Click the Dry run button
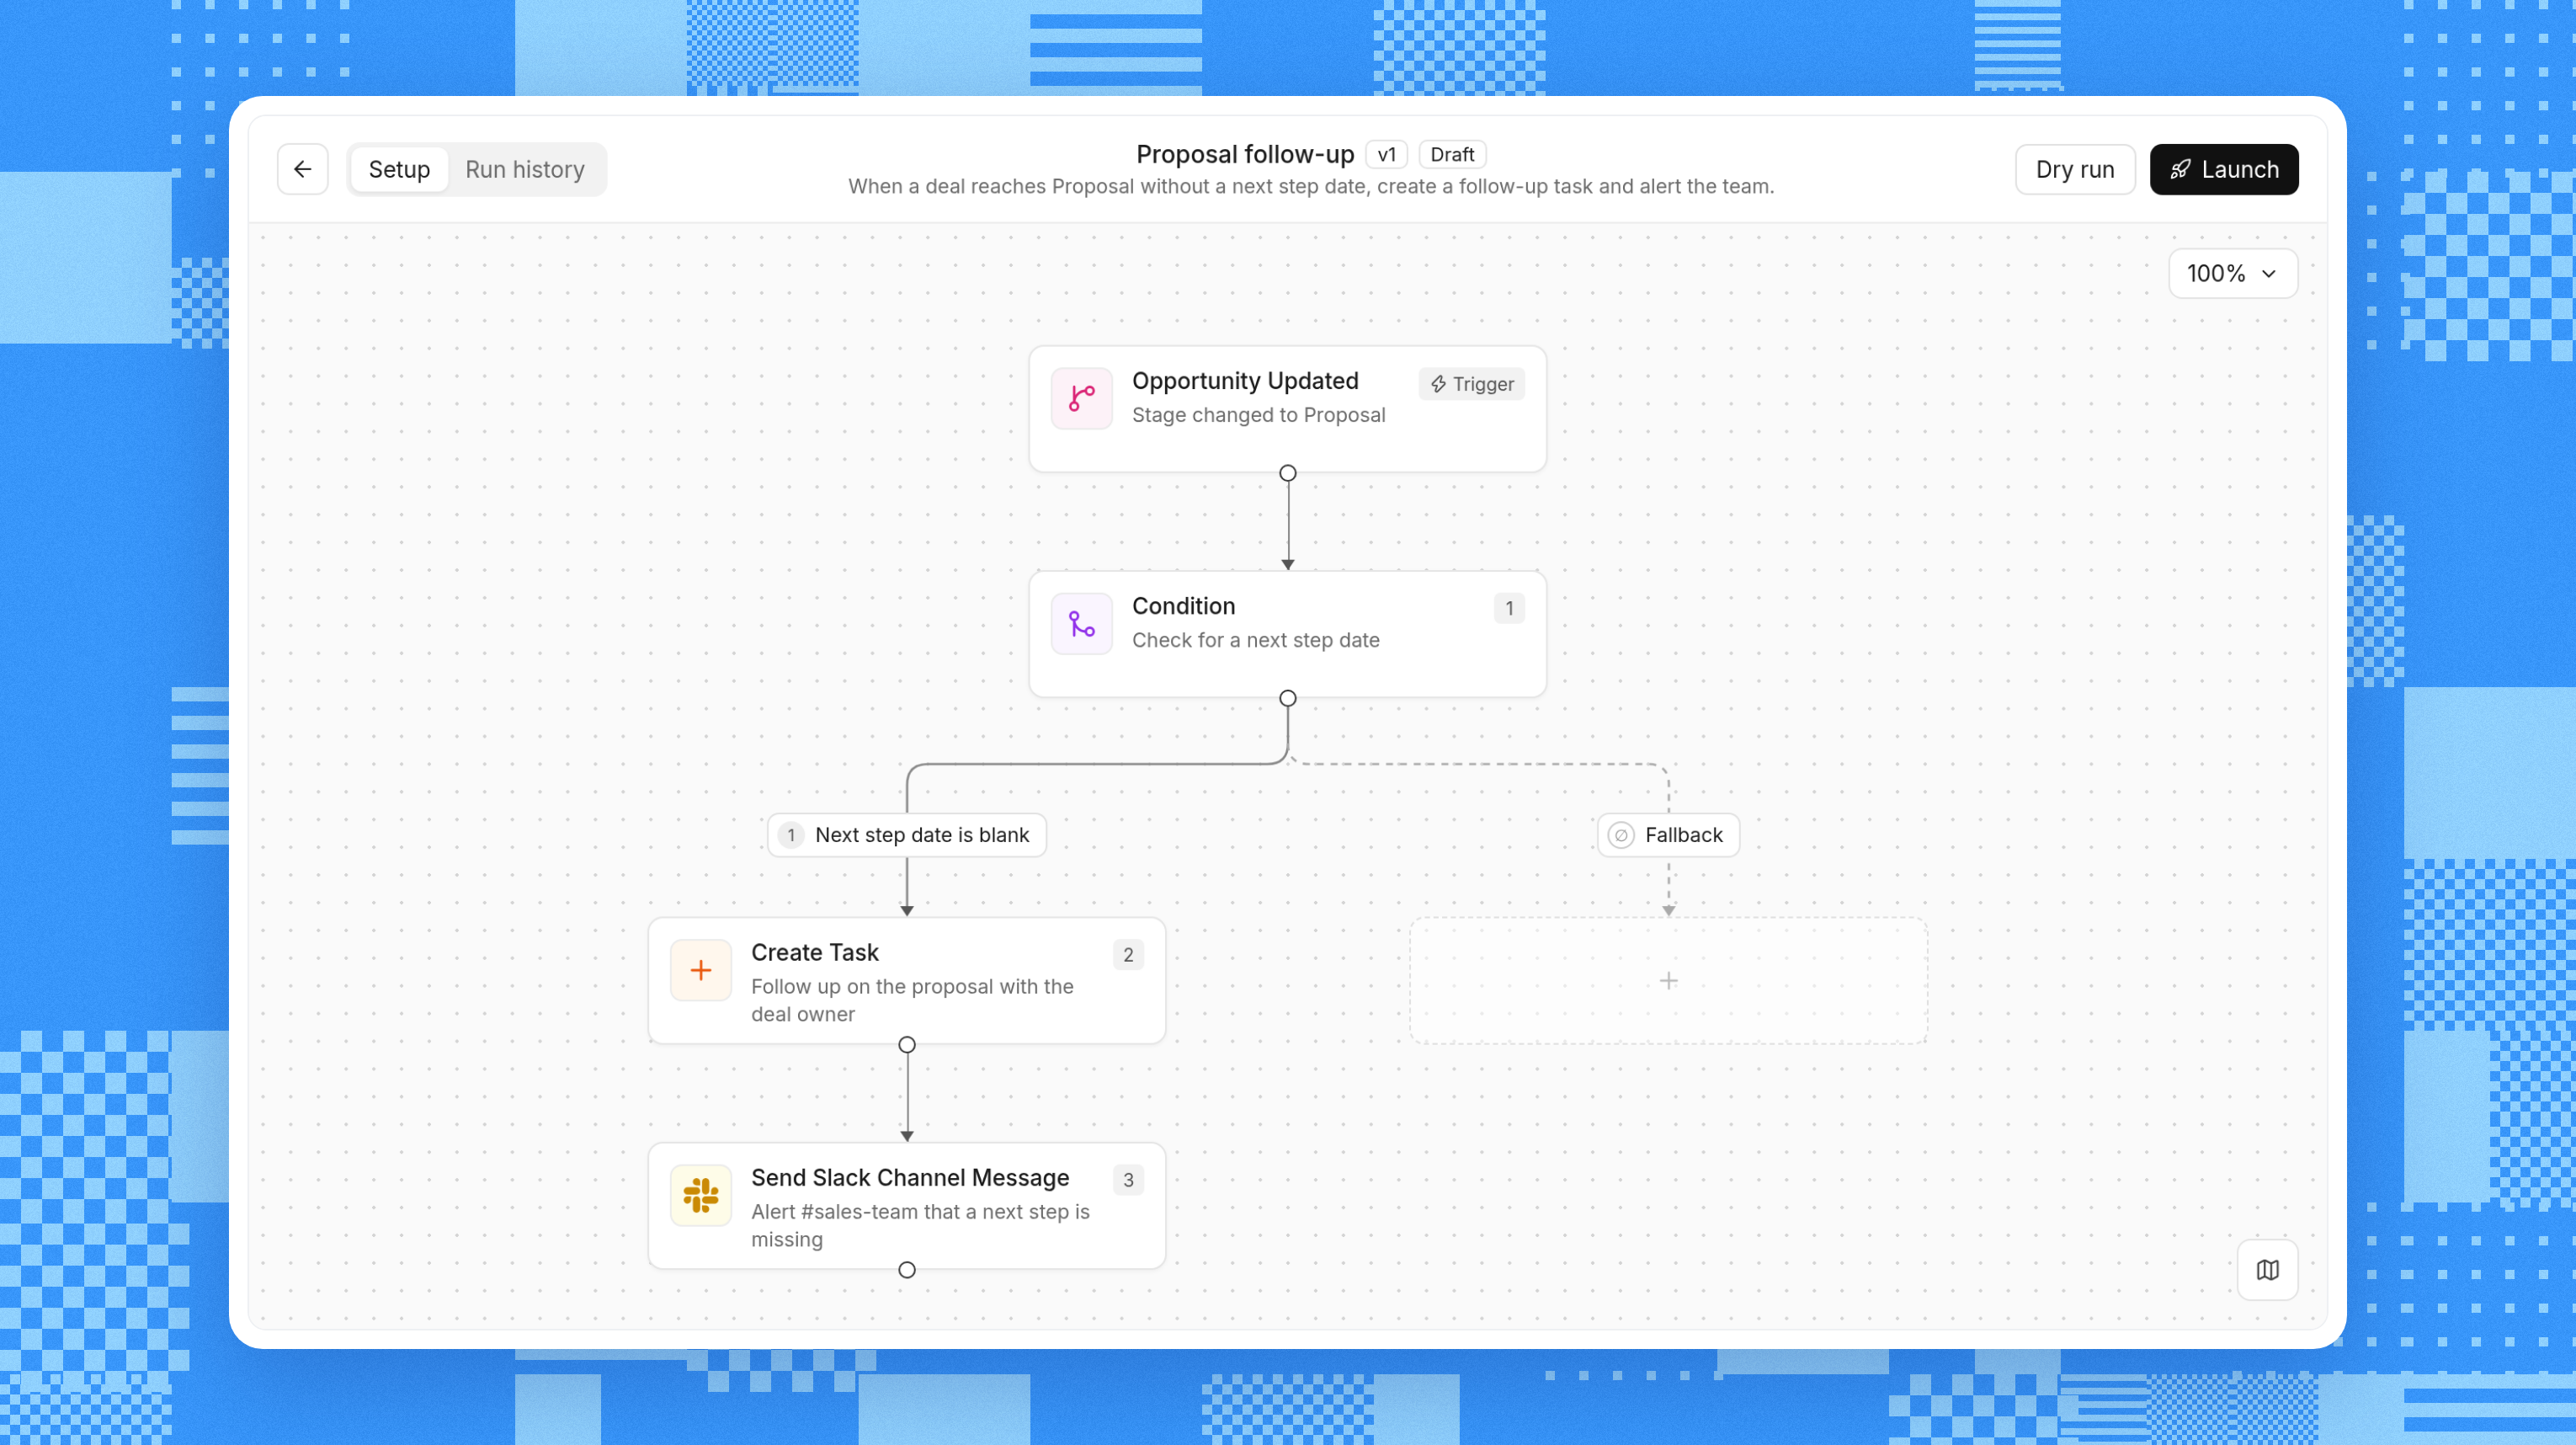Viewport: 2576px width, 1445px height. 2075,169
